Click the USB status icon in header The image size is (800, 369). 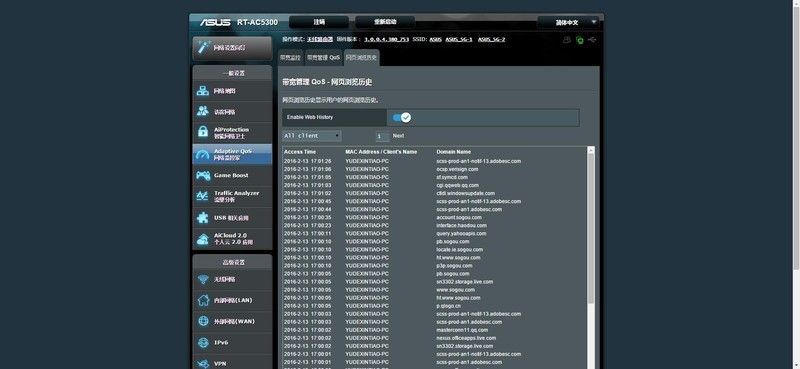click(592, 39)
